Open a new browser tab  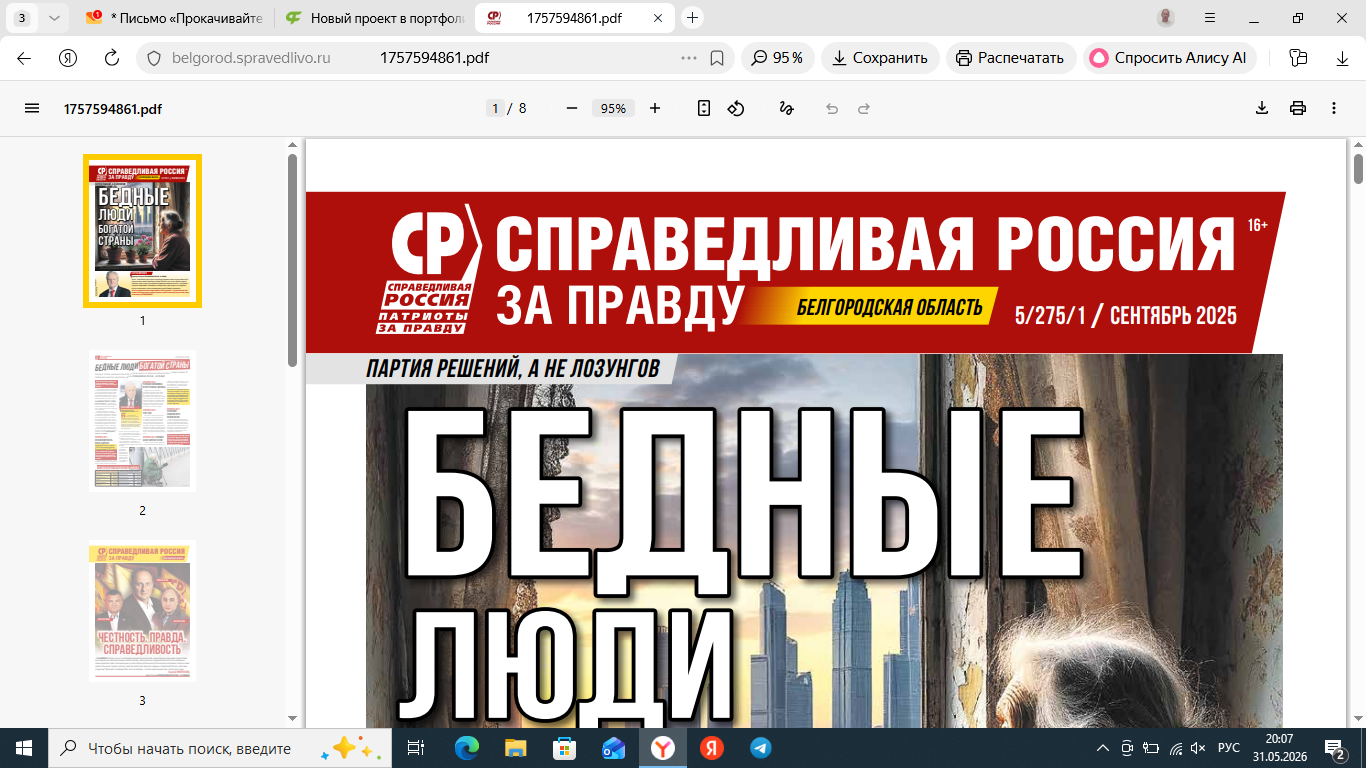click(692, 18)
